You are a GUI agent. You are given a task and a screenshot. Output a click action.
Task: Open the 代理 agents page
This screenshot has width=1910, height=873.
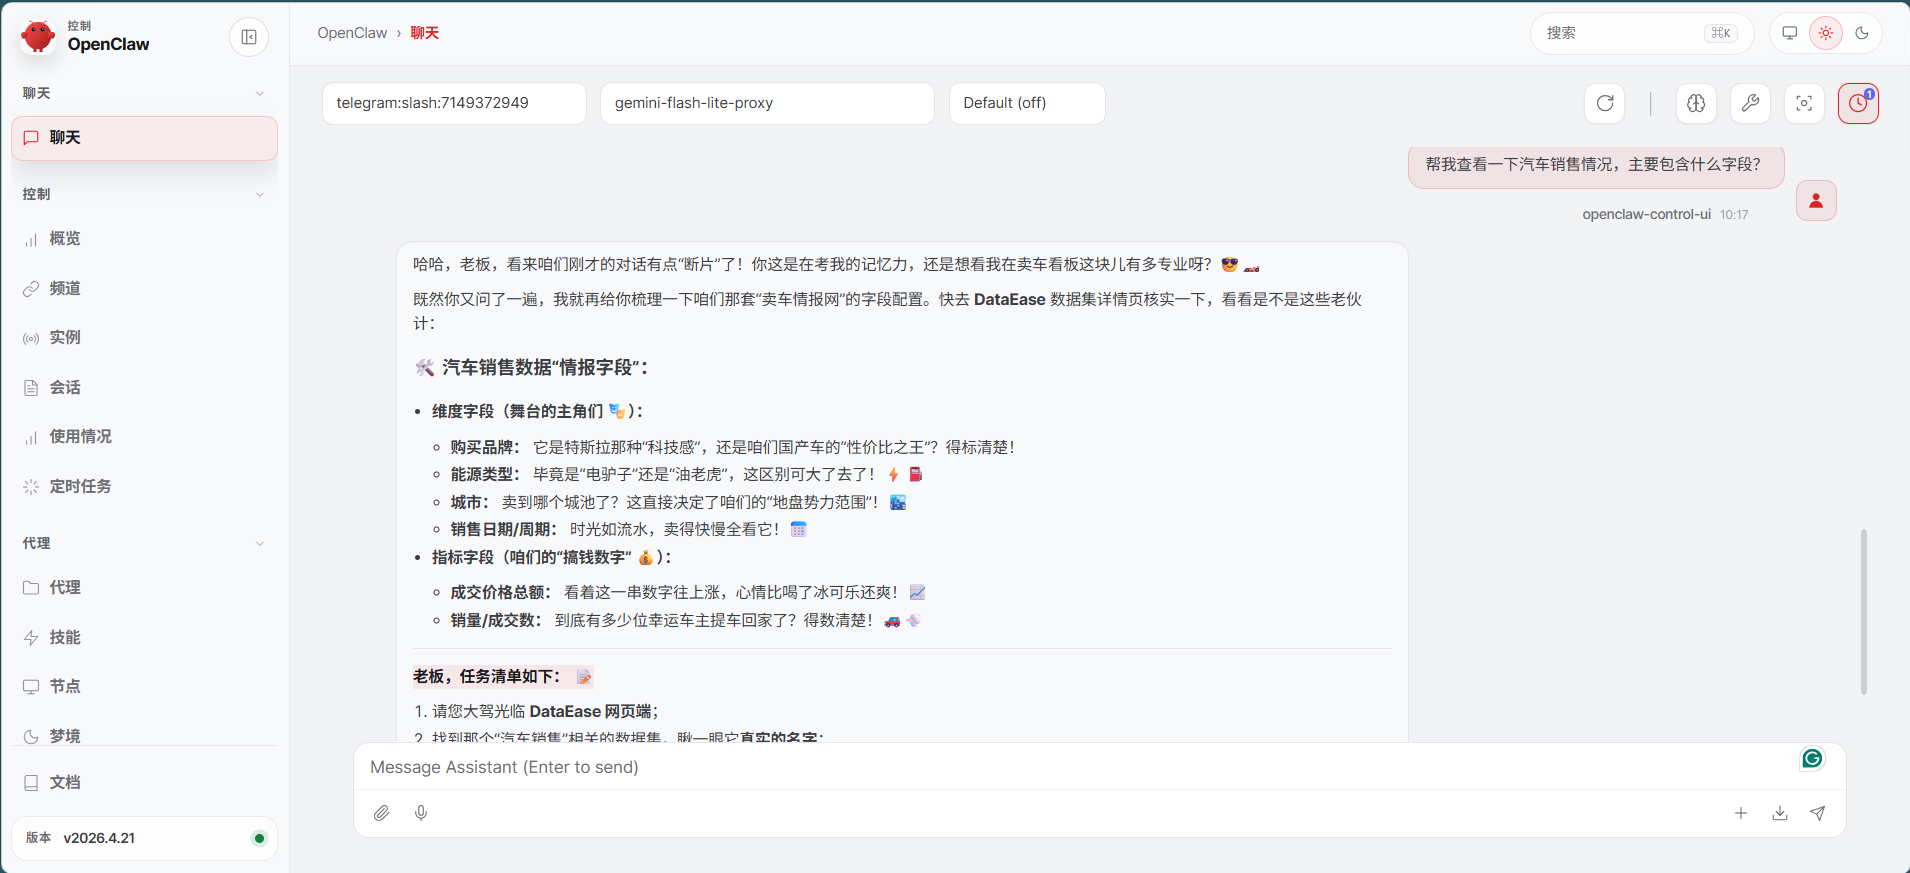[144, 587]
